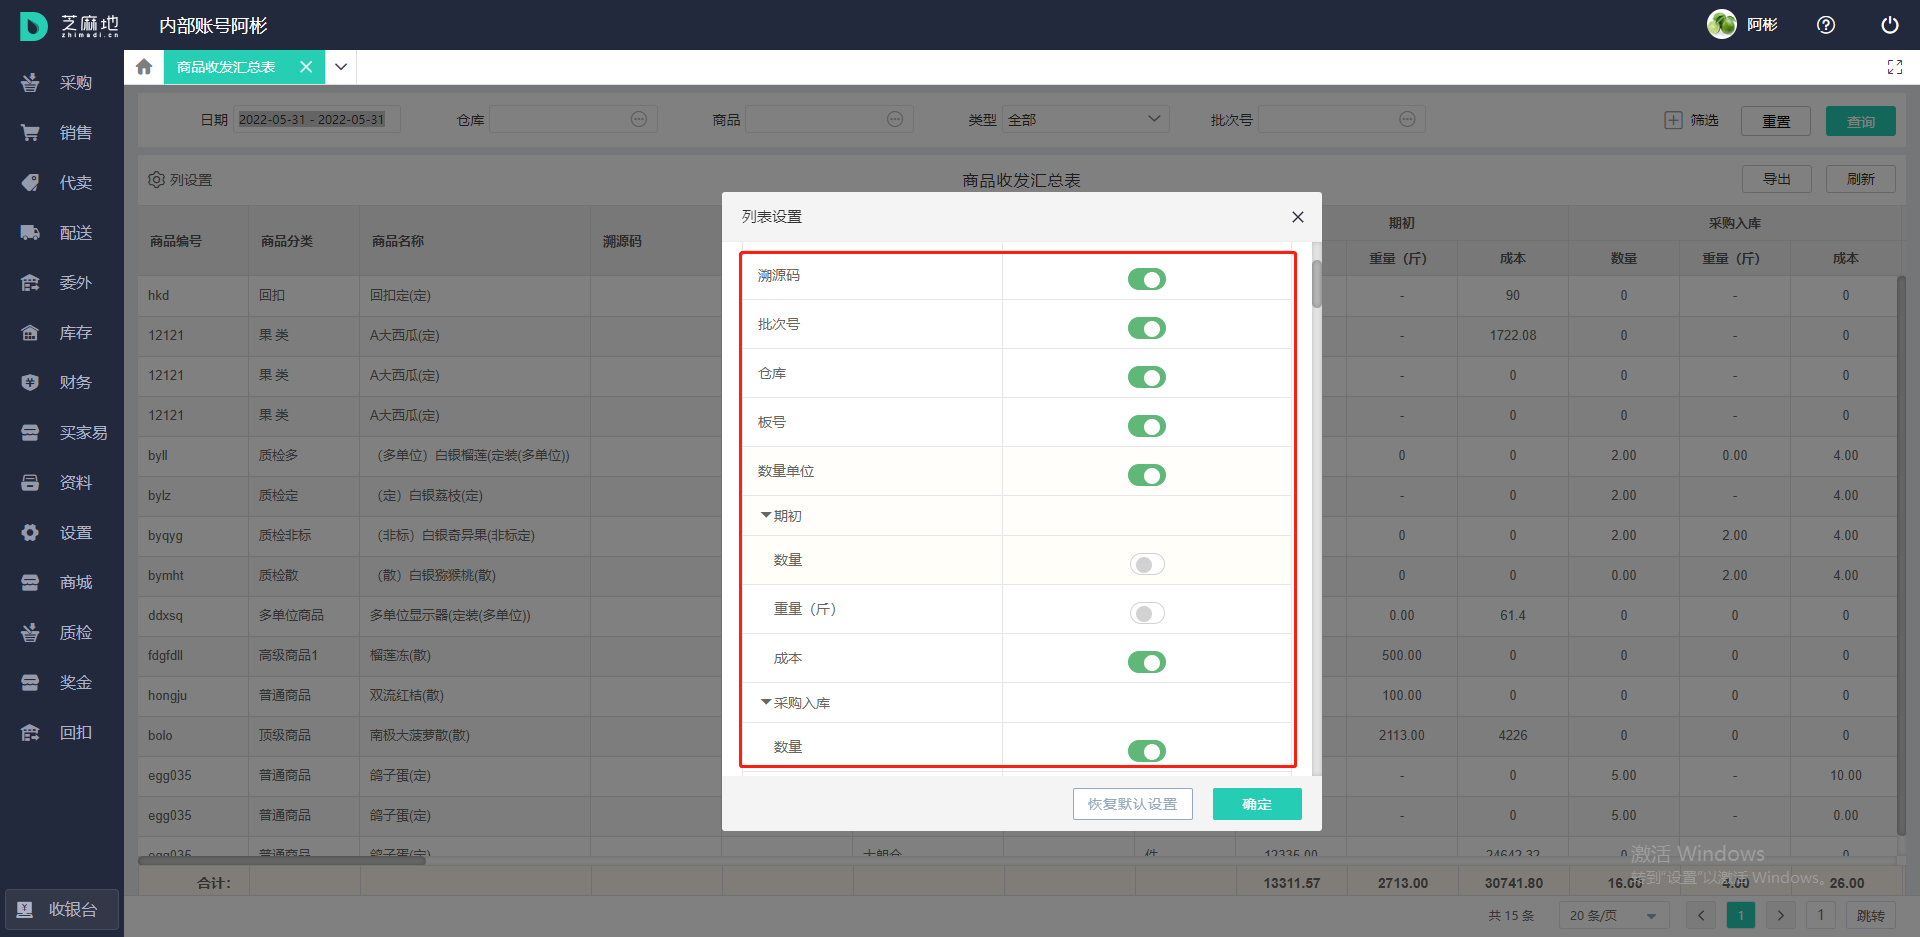
Task: Close the 列表设置 dialog
Action: point(1298,217)
